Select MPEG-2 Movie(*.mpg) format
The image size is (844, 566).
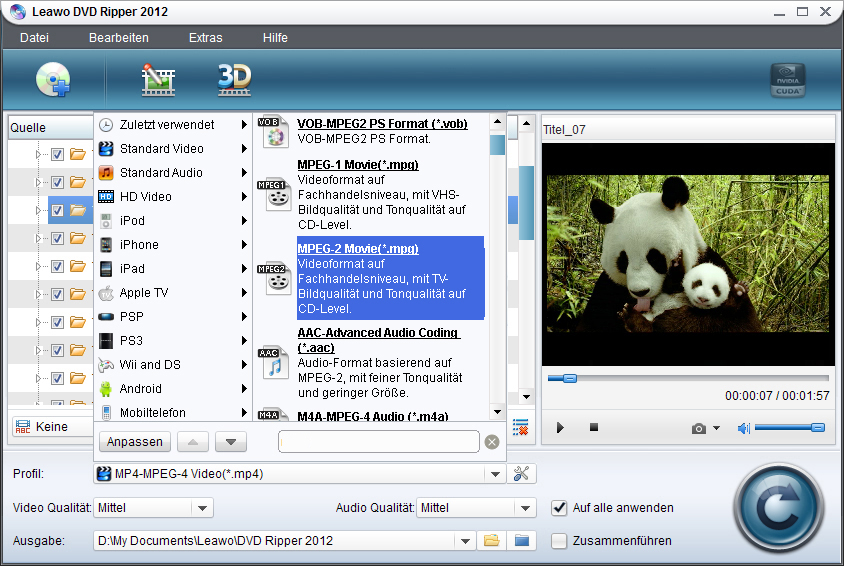[390, 278]
